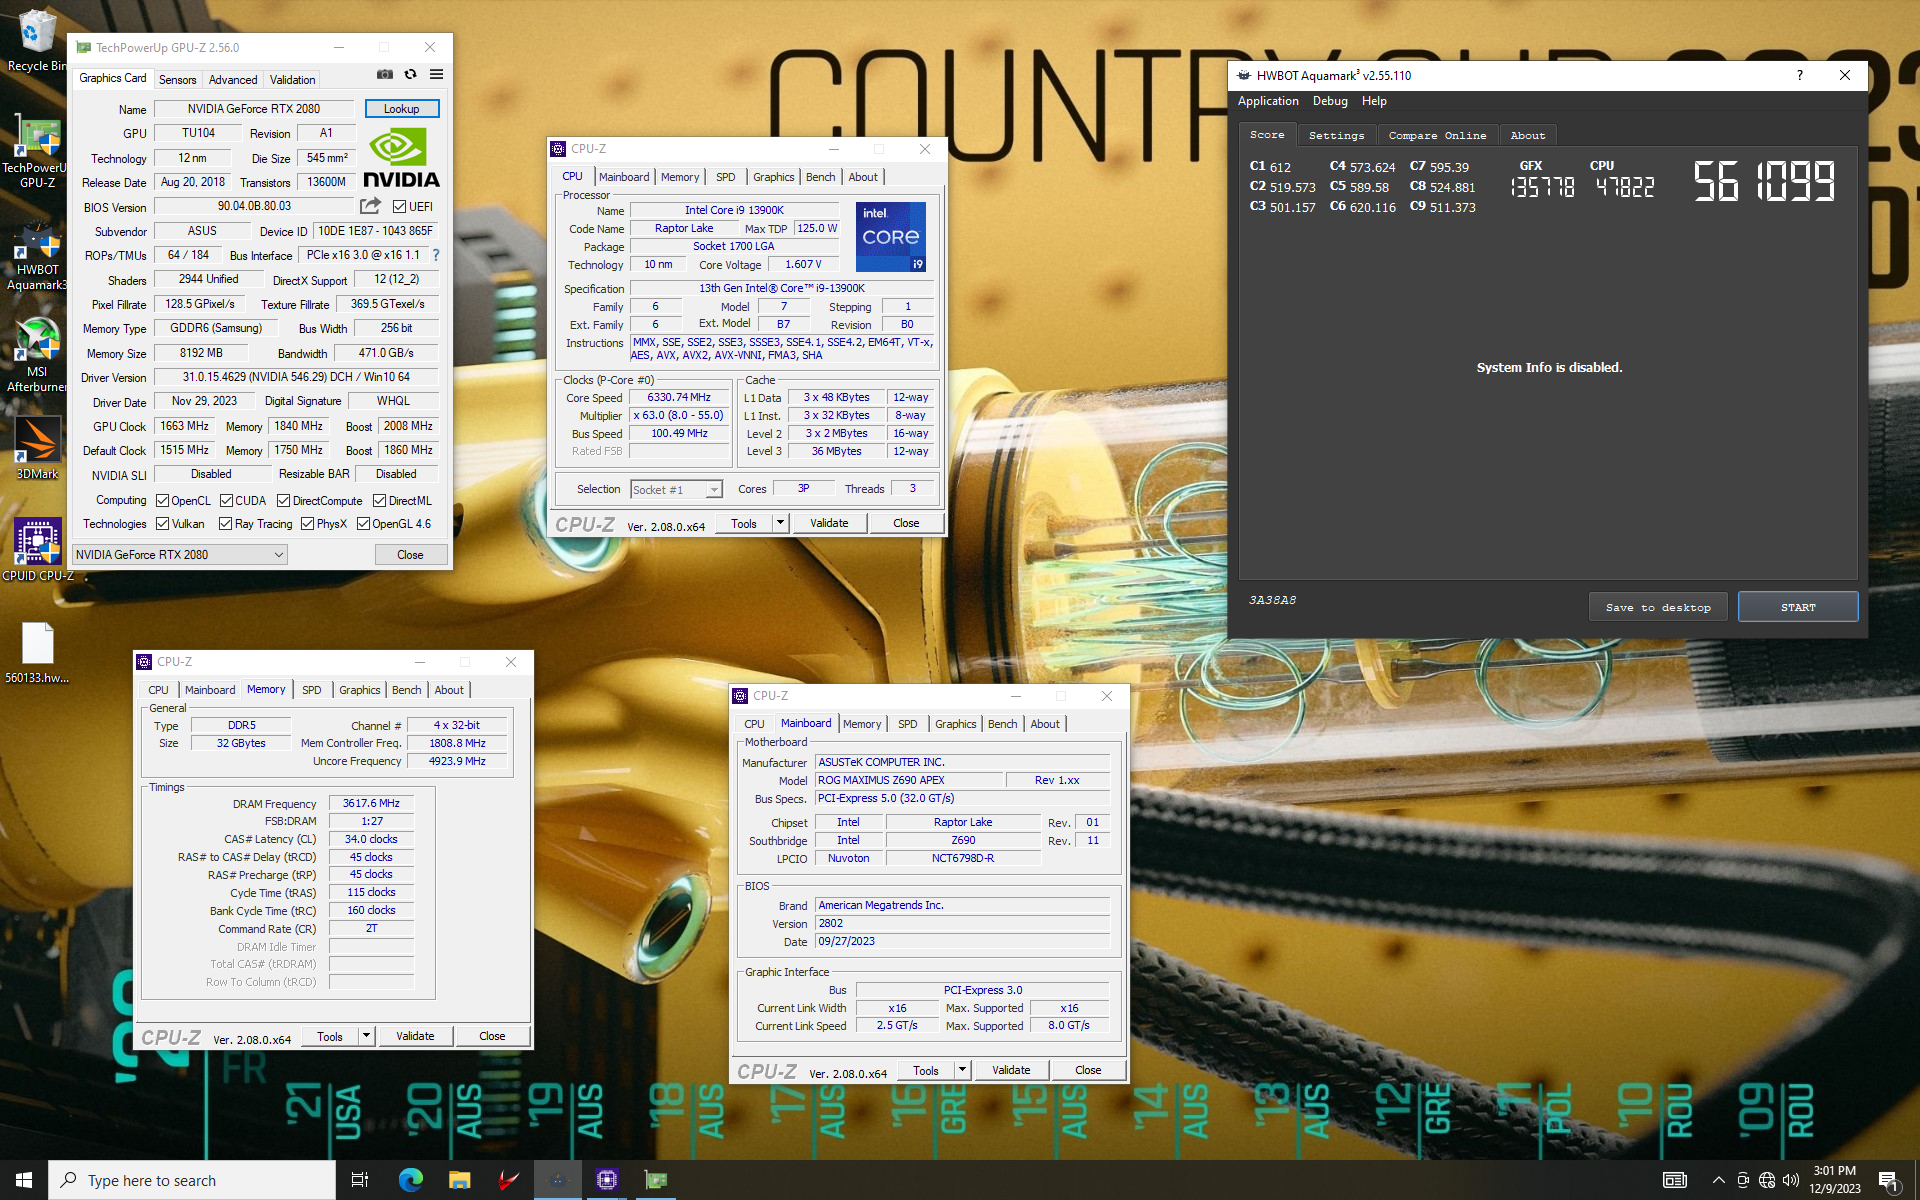Open File Explorer from taskbar
The image size is (1920, 1200).
click(459, 1180)
